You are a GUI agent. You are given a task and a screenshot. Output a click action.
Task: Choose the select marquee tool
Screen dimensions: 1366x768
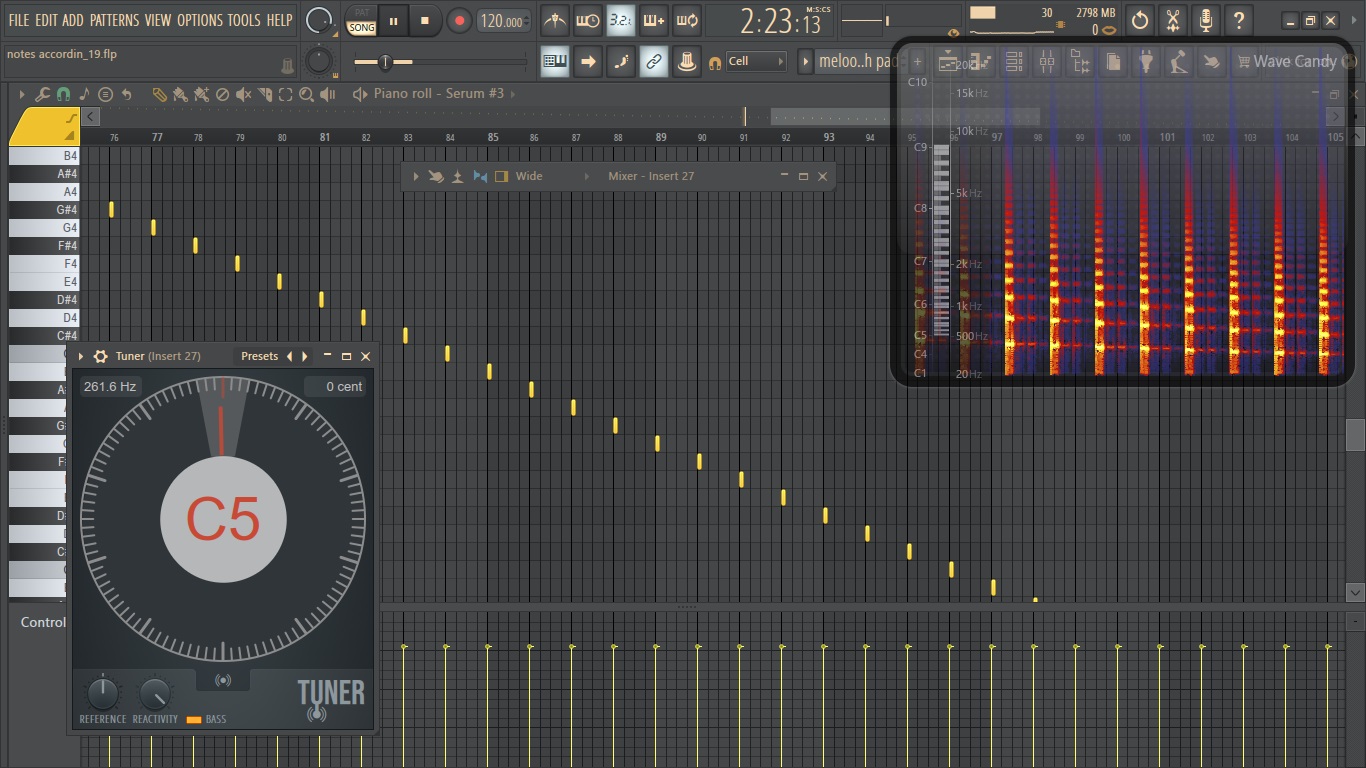click(x=286, y=94)
